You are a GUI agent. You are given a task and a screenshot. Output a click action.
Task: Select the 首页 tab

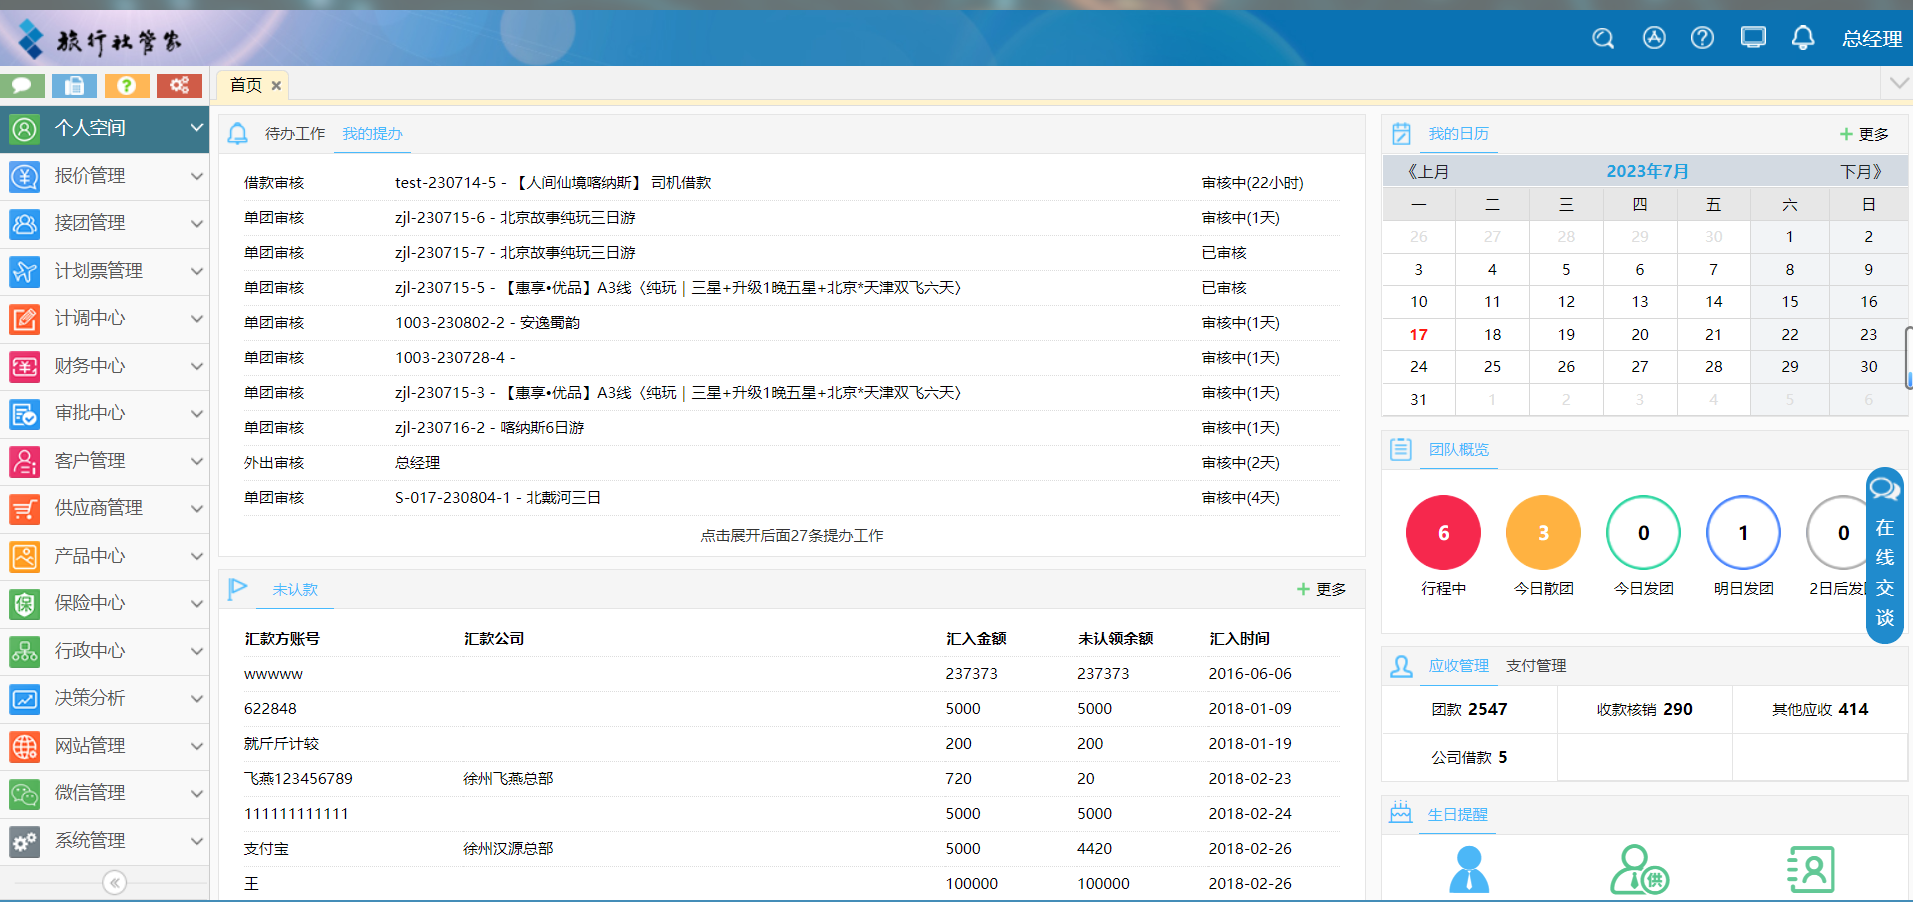246,85
